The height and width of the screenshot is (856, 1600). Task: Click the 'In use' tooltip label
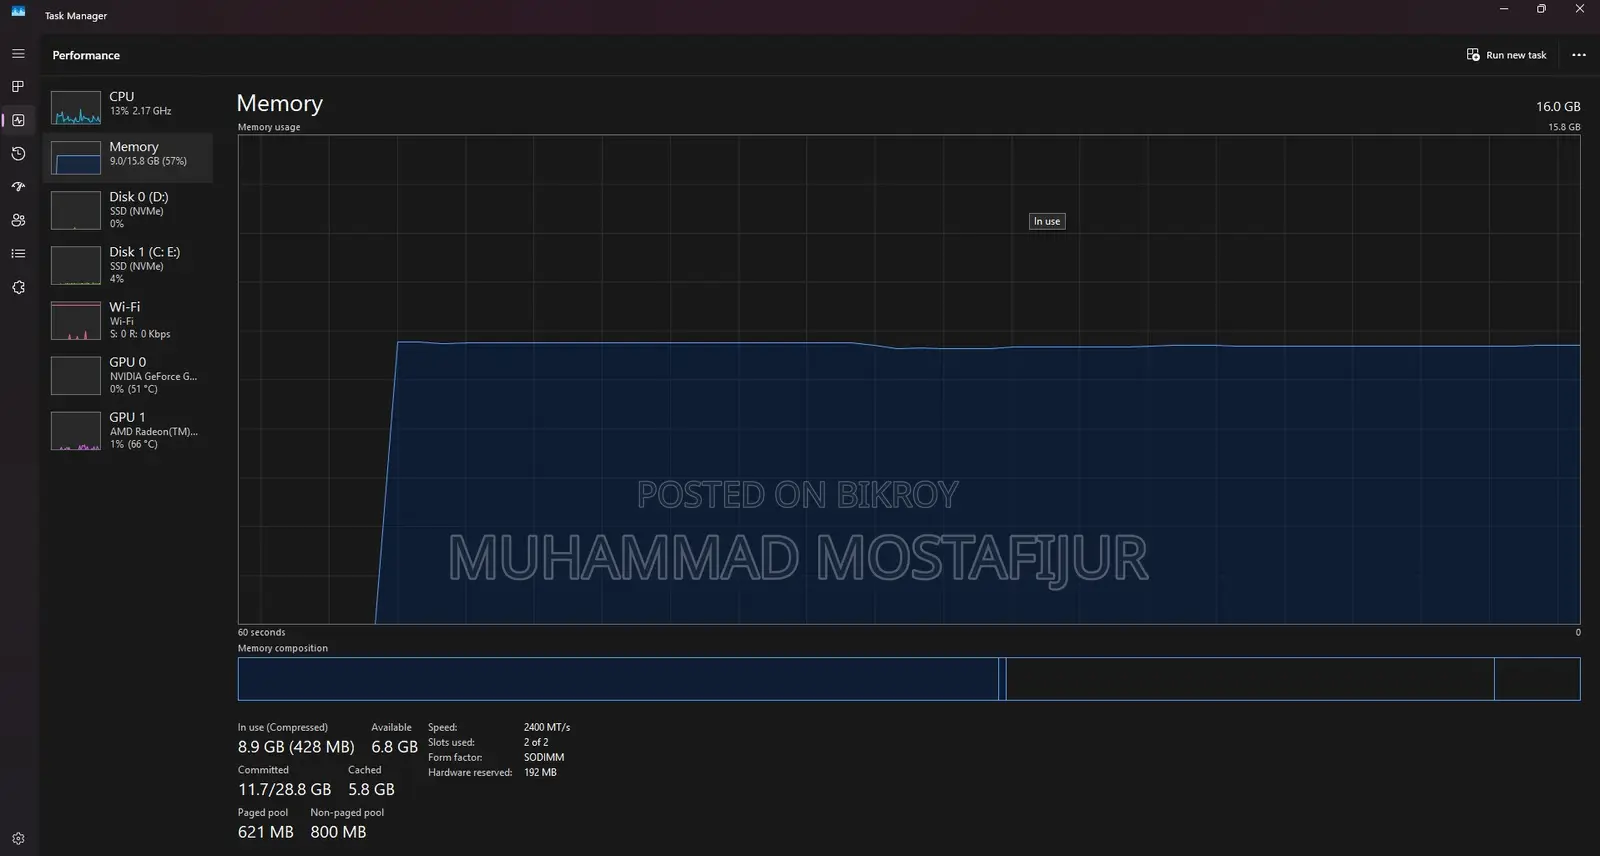pos(1047,221)
